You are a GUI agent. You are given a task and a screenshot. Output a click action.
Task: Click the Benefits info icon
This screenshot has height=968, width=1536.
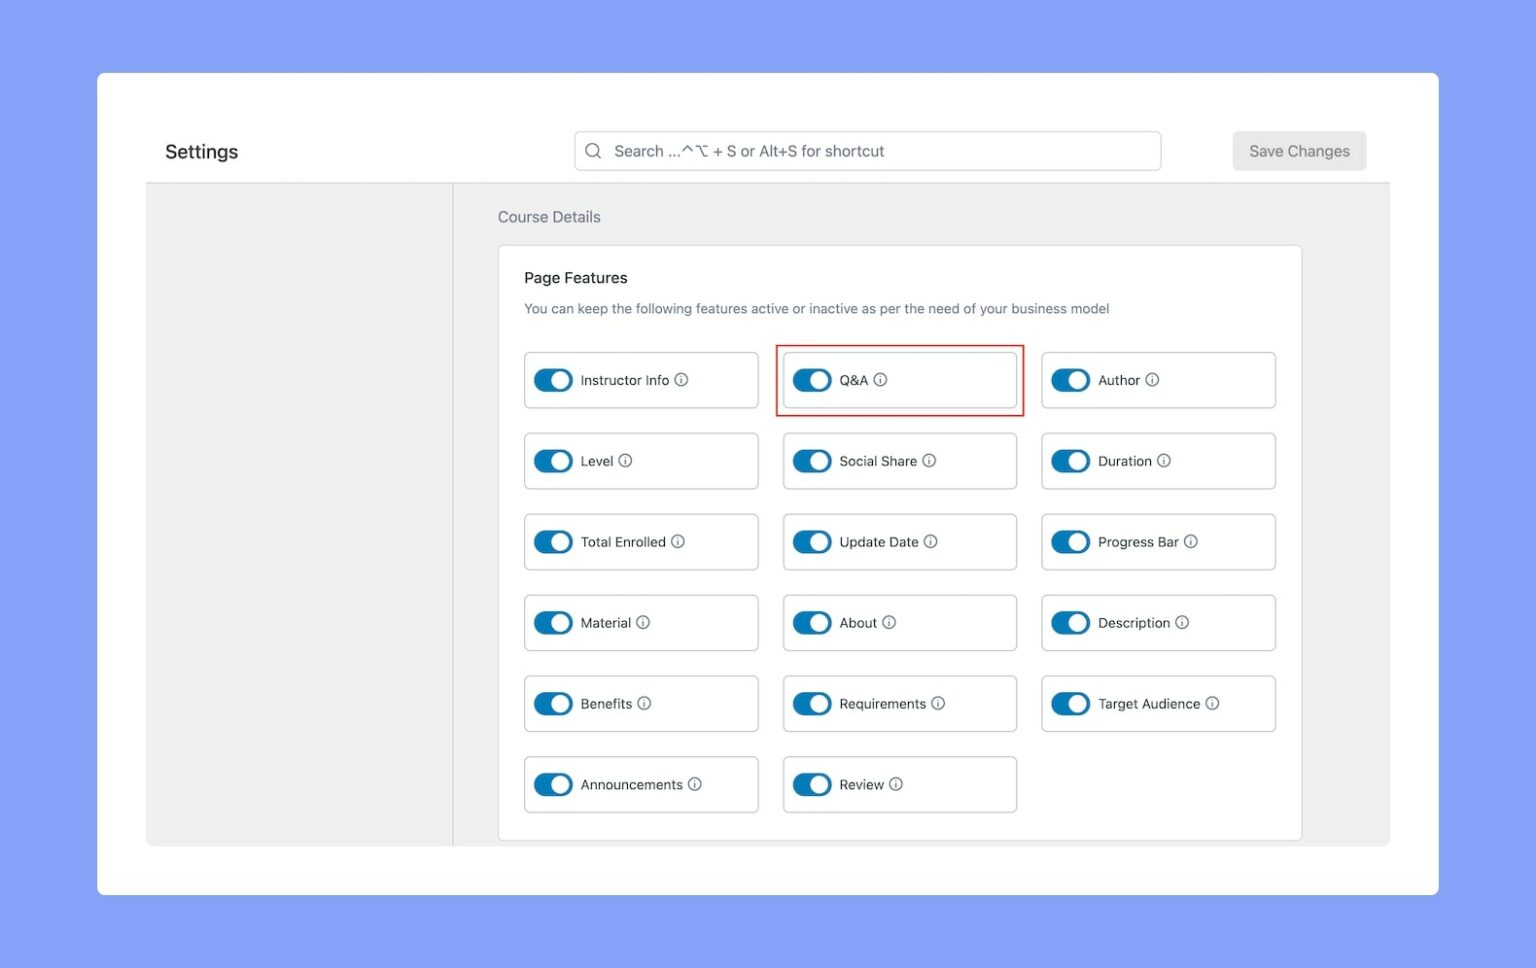[x=644, y=704]
